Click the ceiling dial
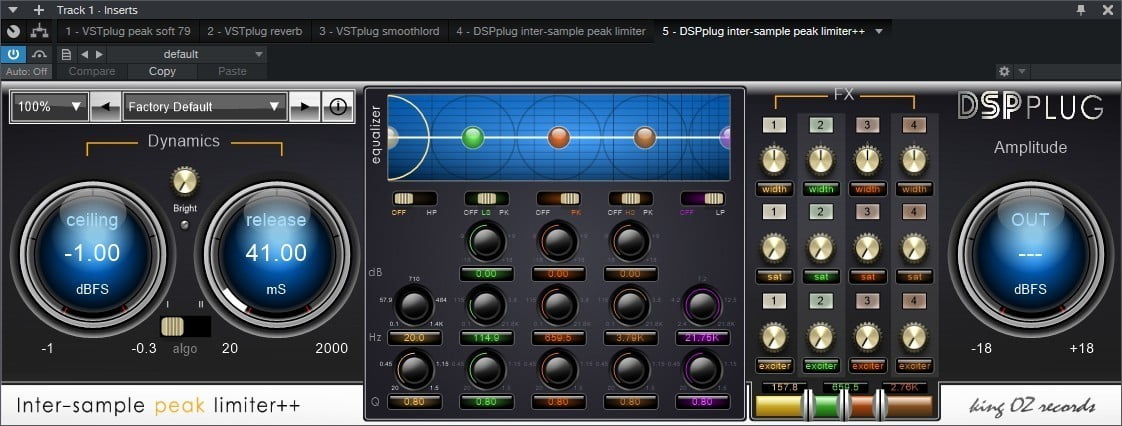 pos(92,254)
